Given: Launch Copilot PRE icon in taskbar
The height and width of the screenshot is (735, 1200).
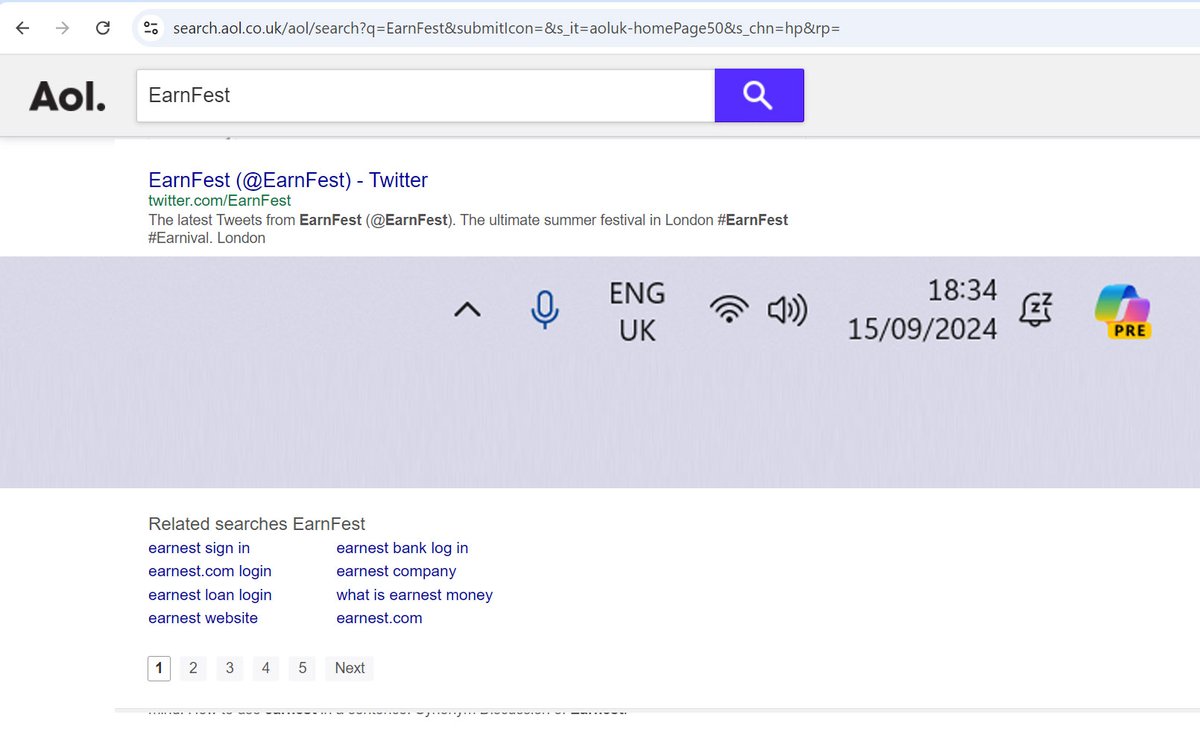Looking at the screenshot, I should click(1123, 311).
